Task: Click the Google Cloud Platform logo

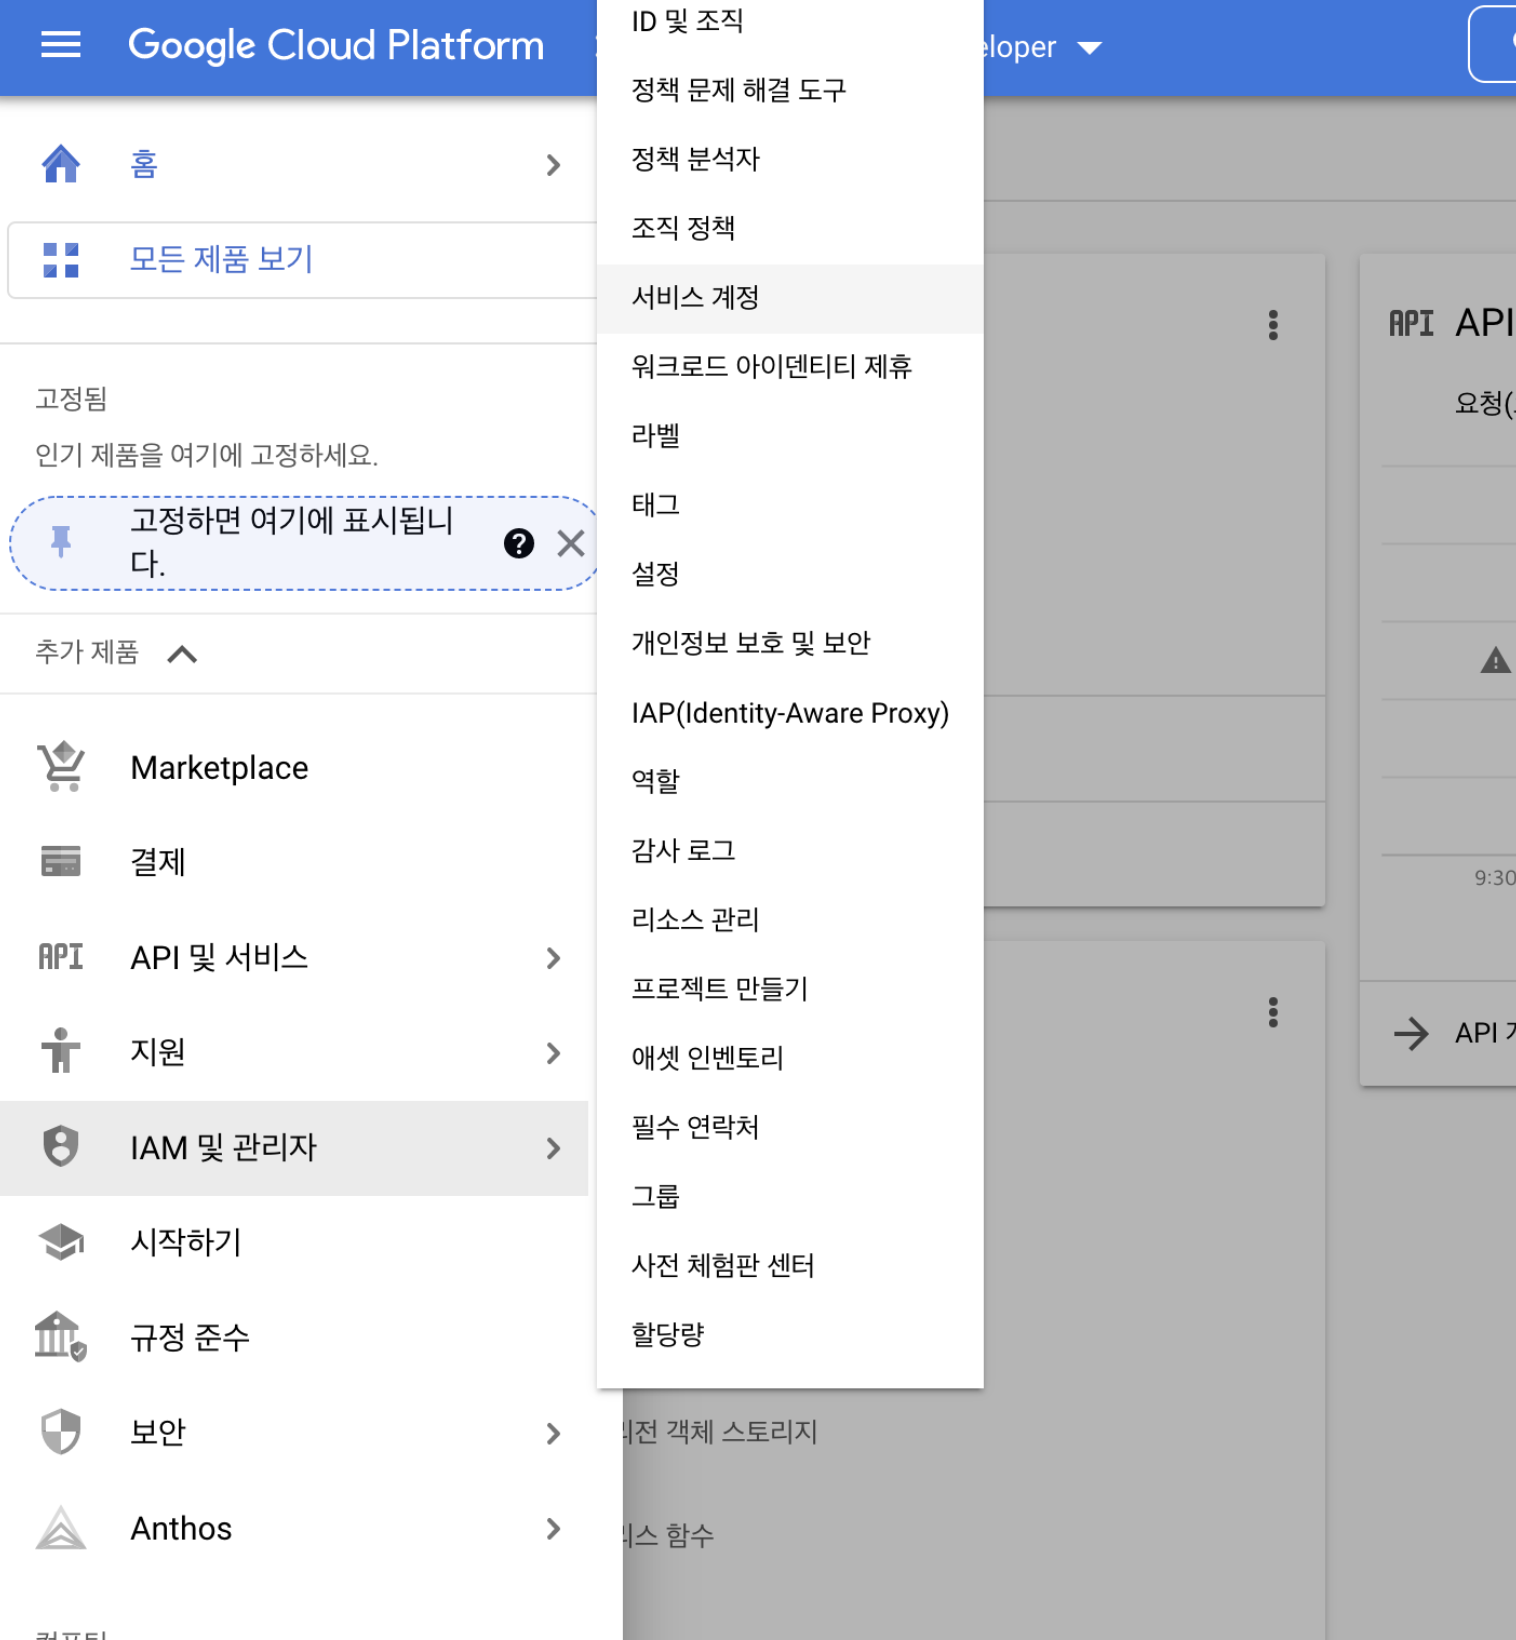Action: tap(336, 45)
